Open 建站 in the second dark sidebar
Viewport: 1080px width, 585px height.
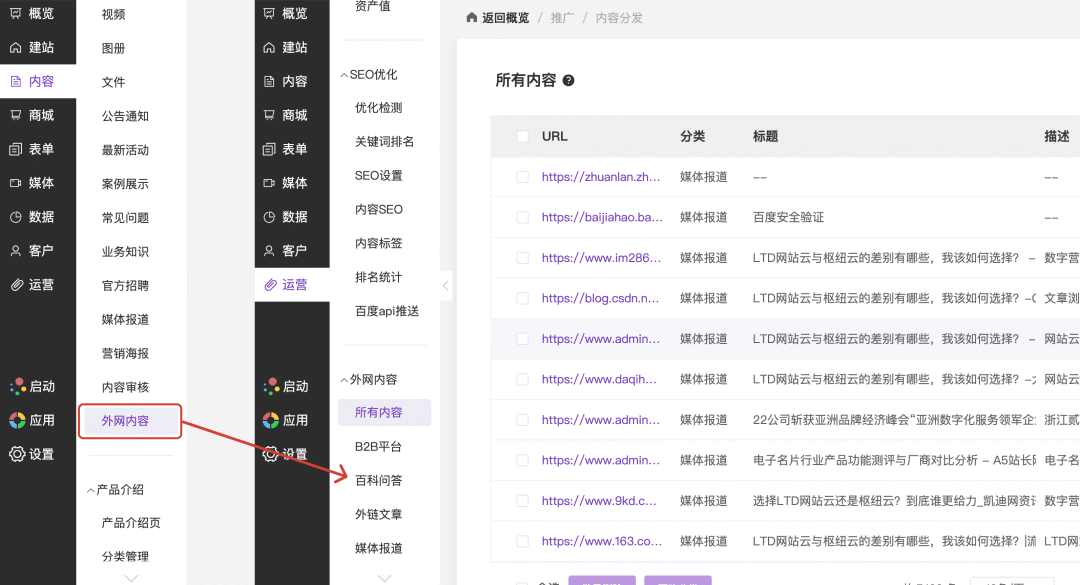(x=286, y=48)
